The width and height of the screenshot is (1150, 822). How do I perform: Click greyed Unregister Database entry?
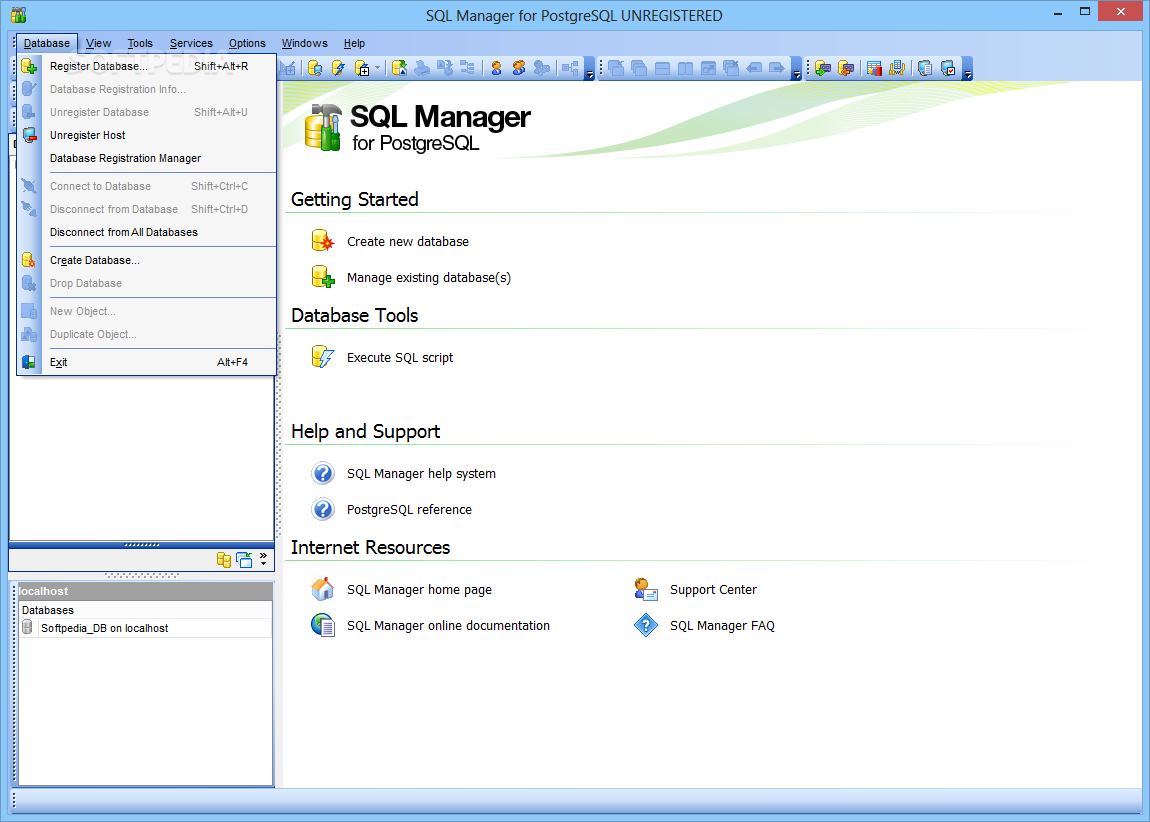[x=147, y=112]
